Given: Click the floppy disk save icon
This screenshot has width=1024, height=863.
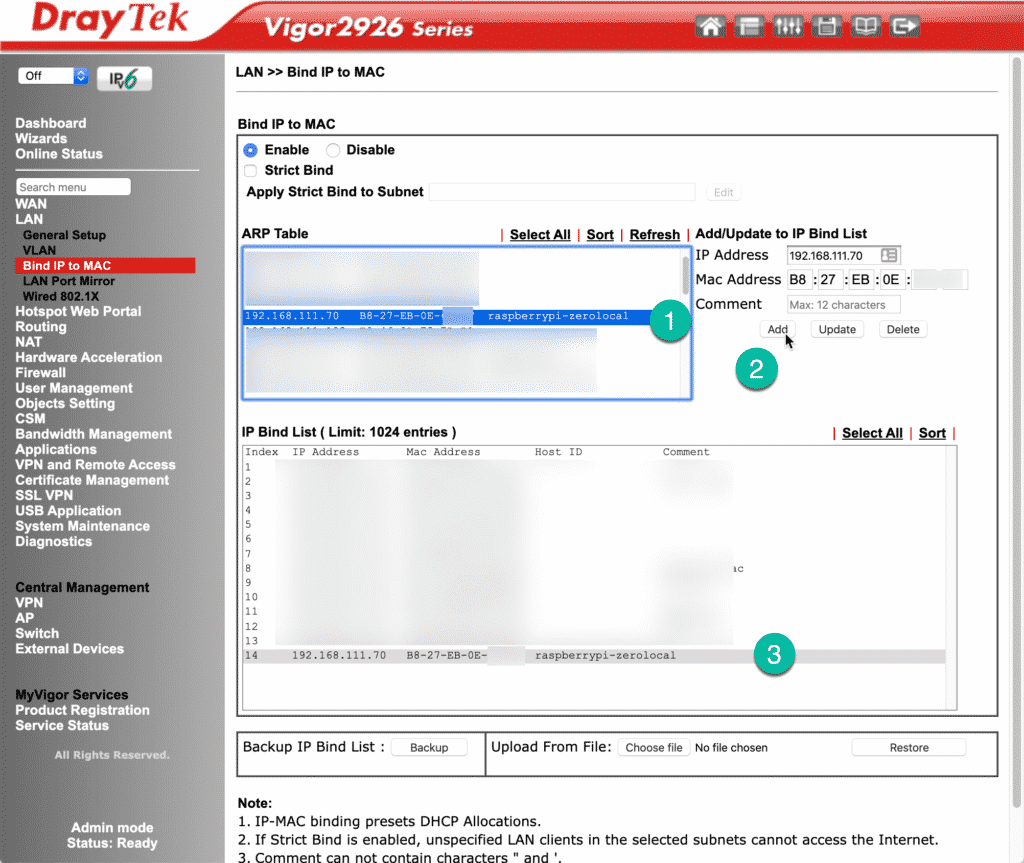Looking at the screenshot, I should (827, 26).
